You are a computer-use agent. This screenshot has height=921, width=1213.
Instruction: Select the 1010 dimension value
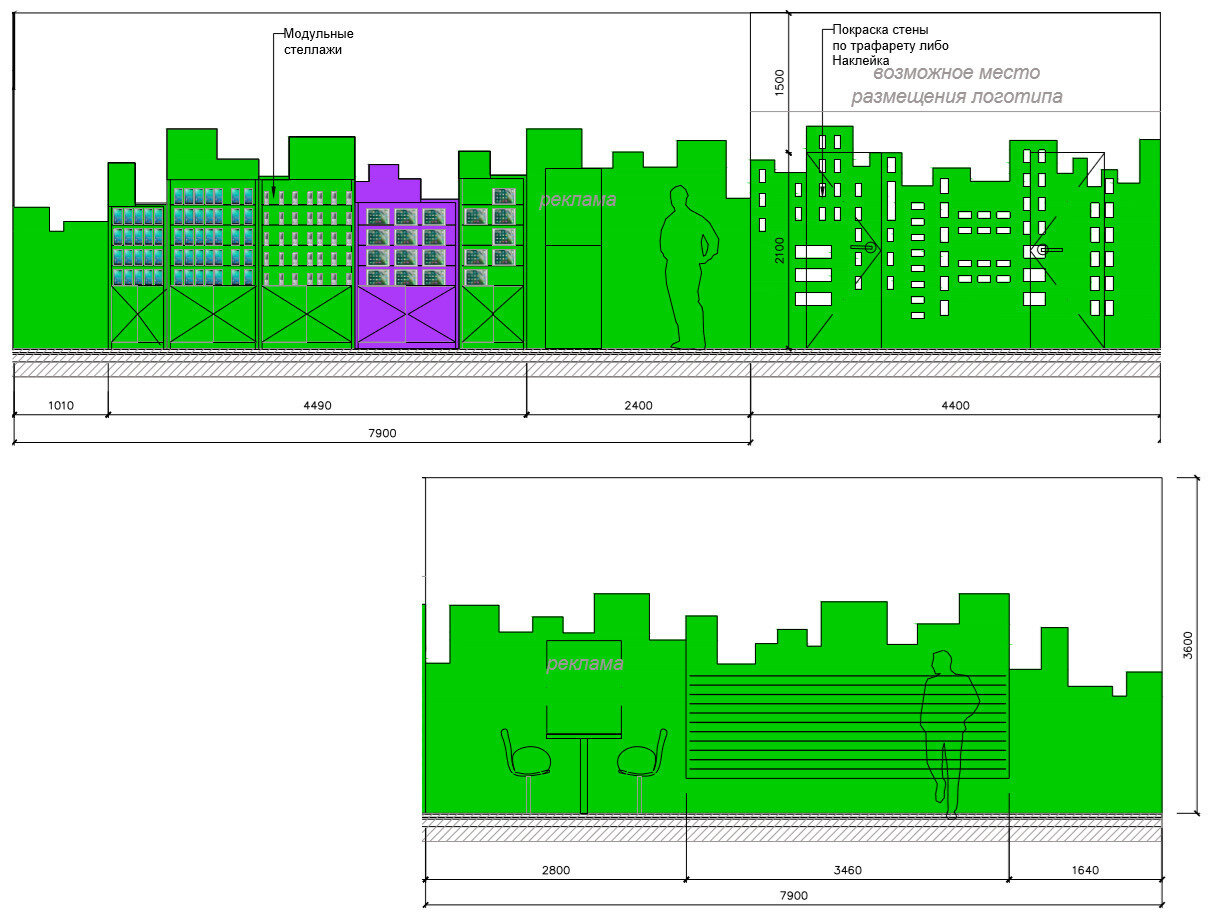tap(61, 406)
